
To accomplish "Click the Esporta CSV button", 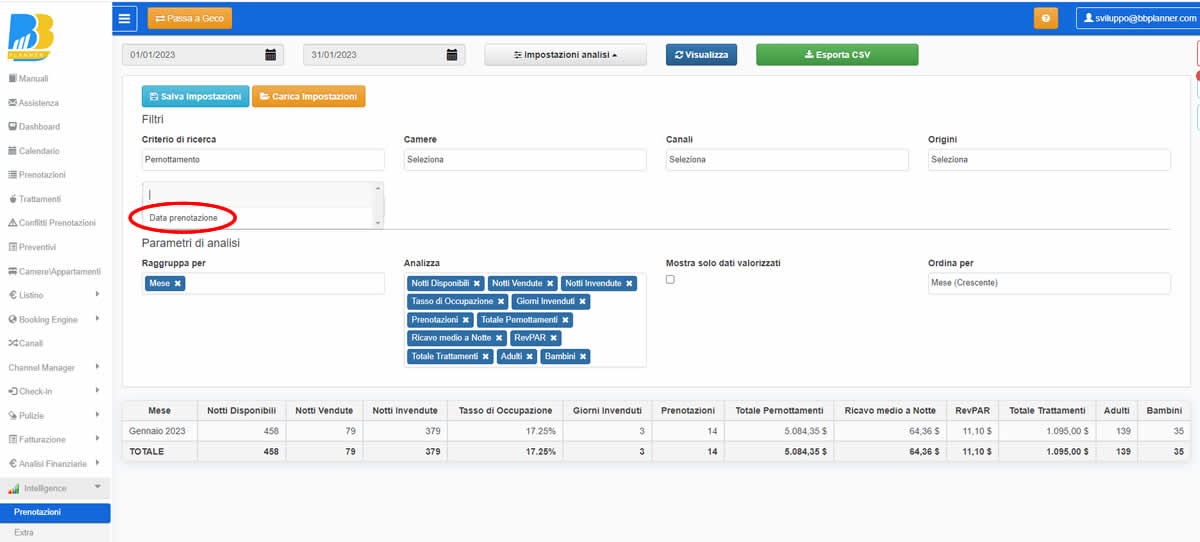I will point(836,55).
